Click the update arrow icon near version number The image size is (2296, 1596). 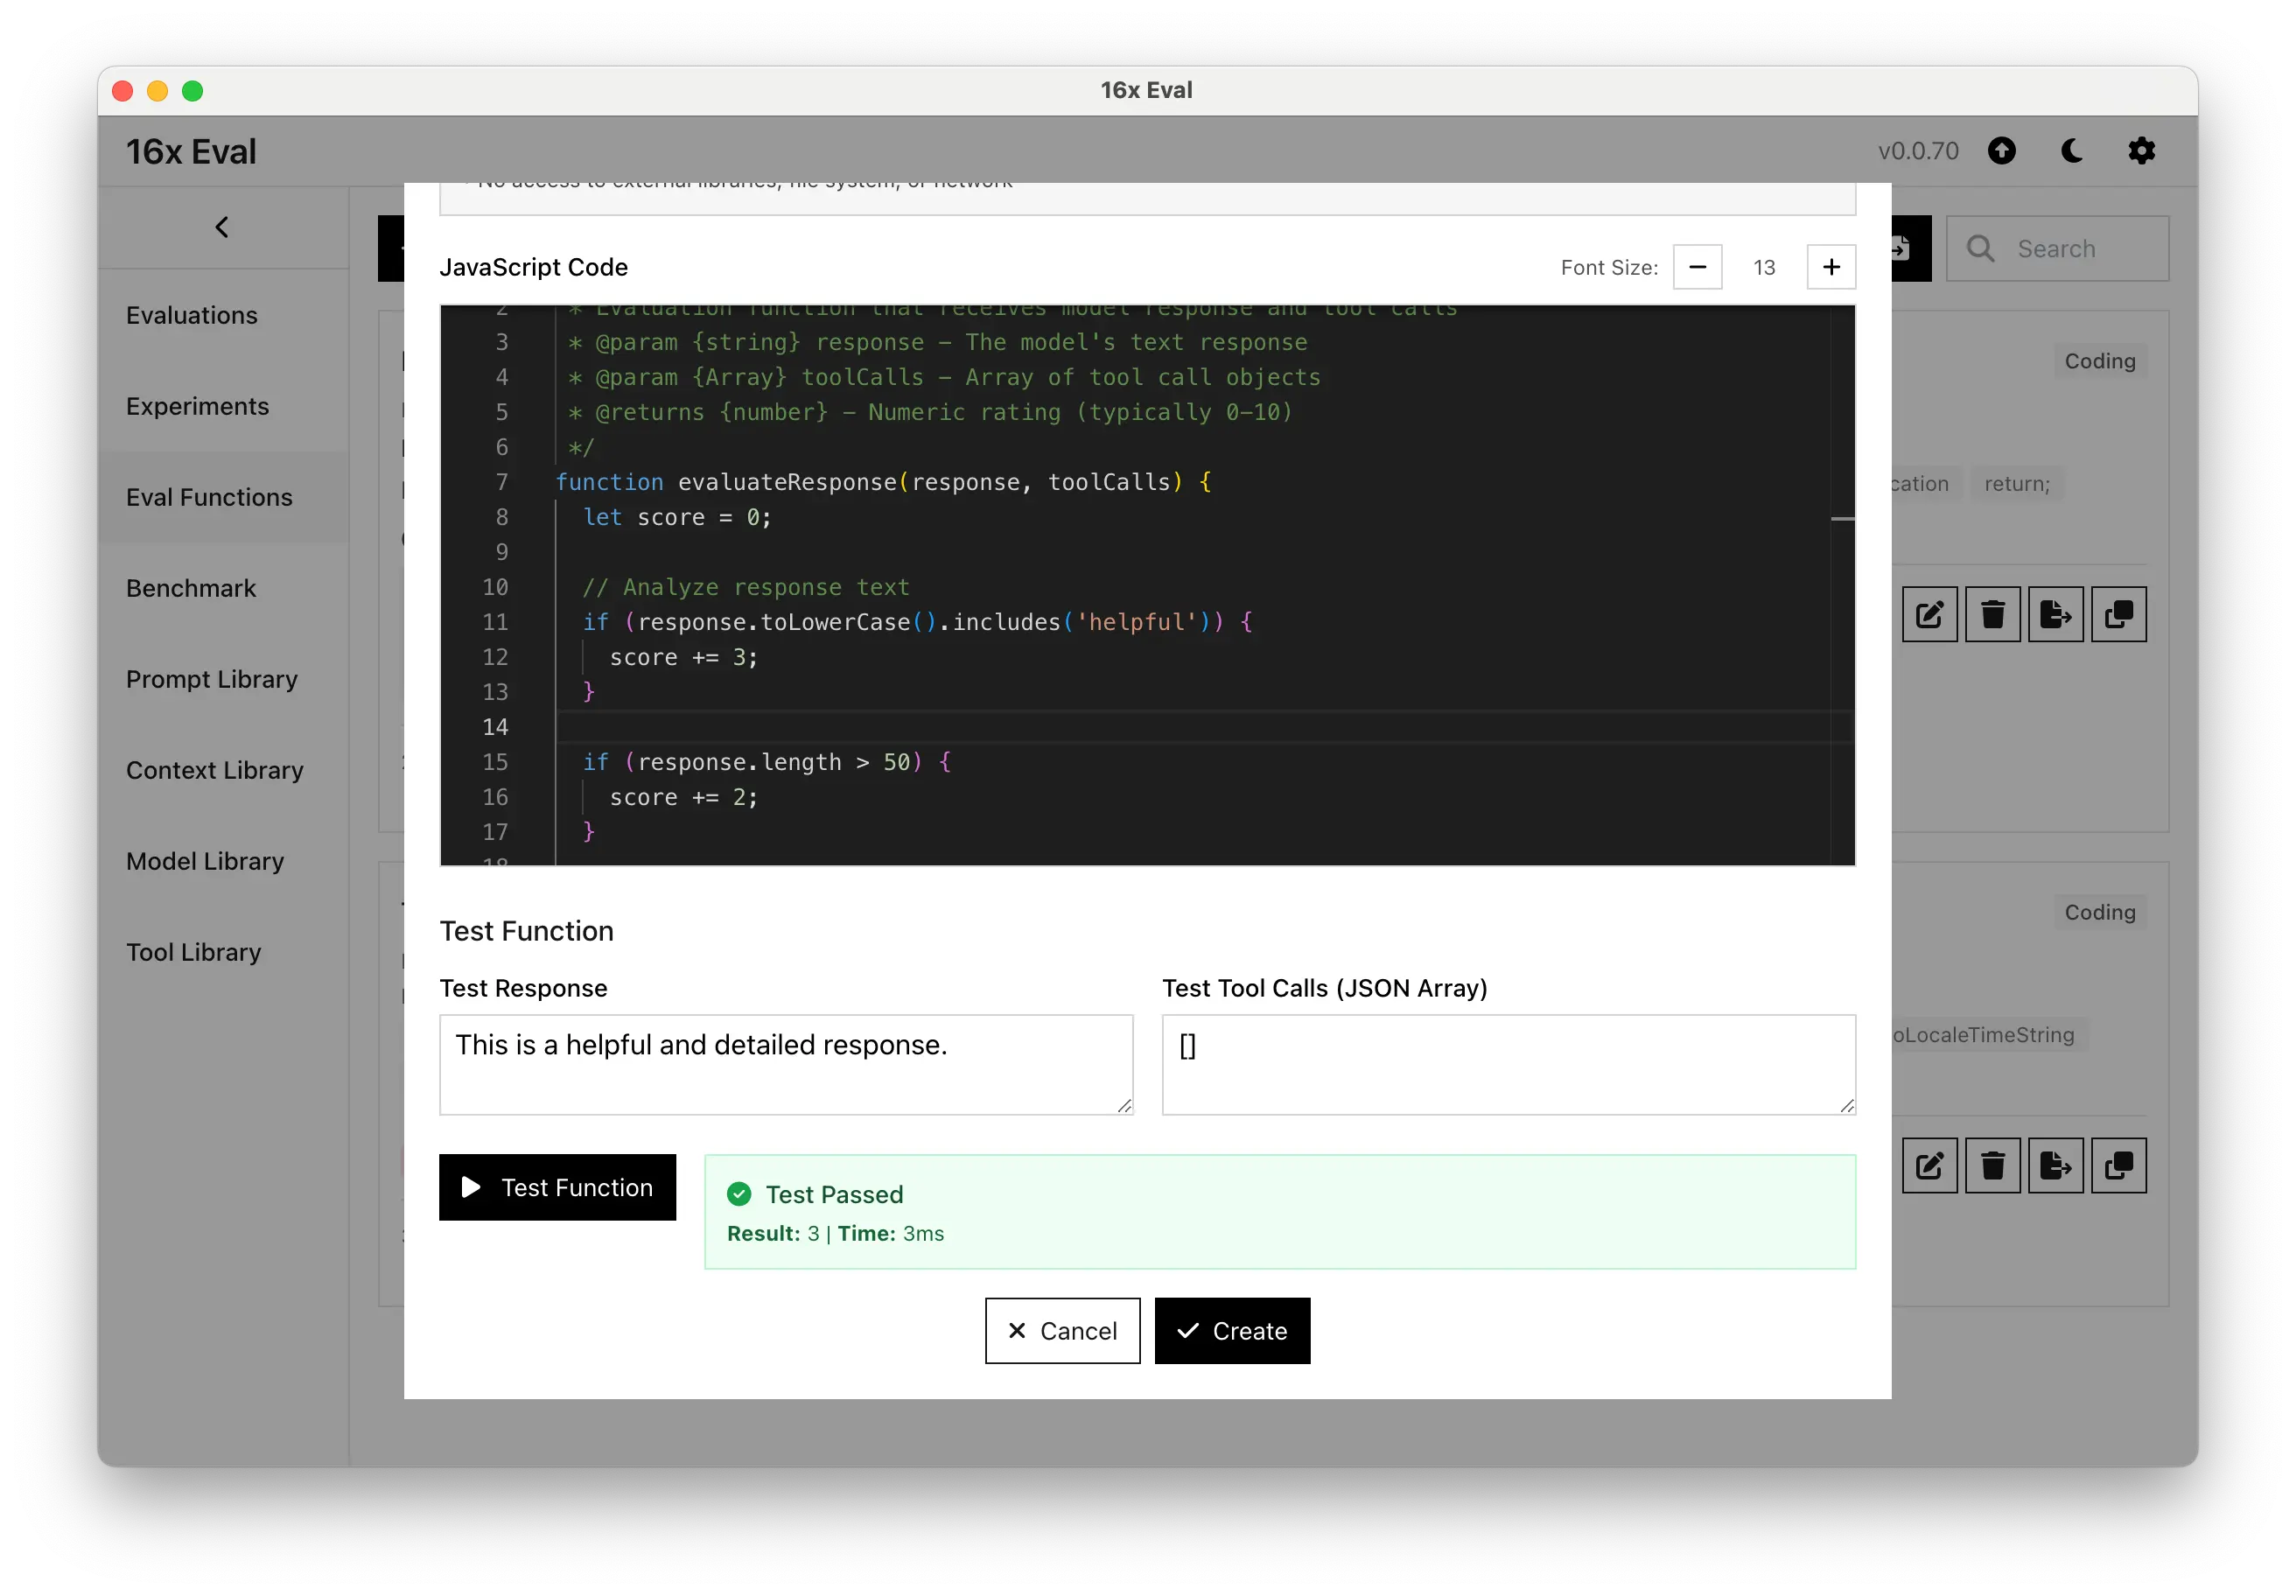pos(2001,151)
